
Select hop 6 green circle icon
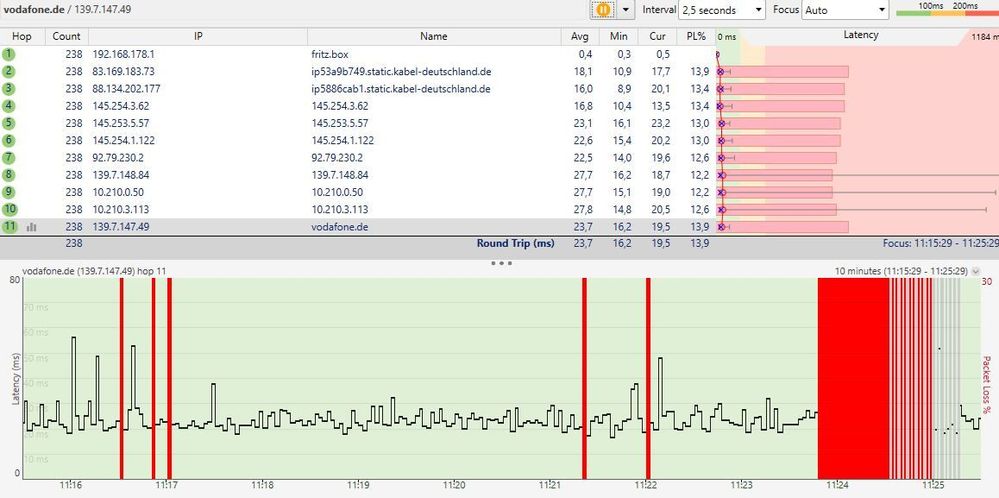coord(10,140)
